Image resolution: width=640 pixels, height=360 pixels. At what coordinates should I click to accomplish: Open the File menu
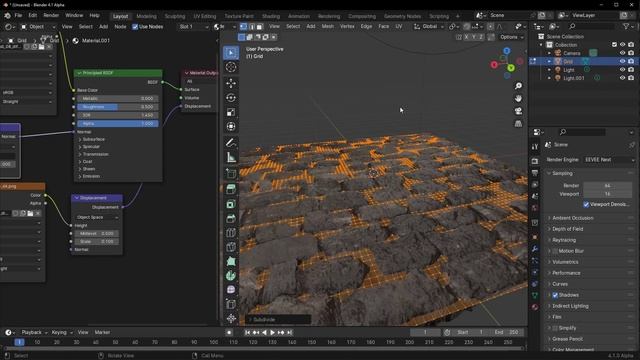(x=18, y=16)
